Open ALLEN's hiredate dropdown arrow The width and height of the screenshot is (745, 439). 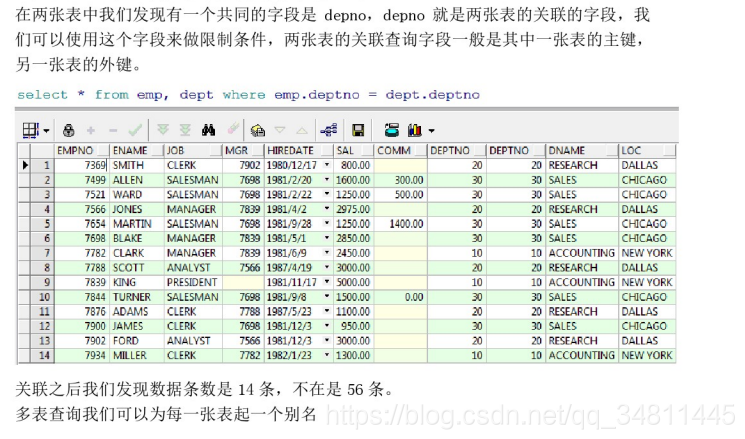tap(327, 180)
